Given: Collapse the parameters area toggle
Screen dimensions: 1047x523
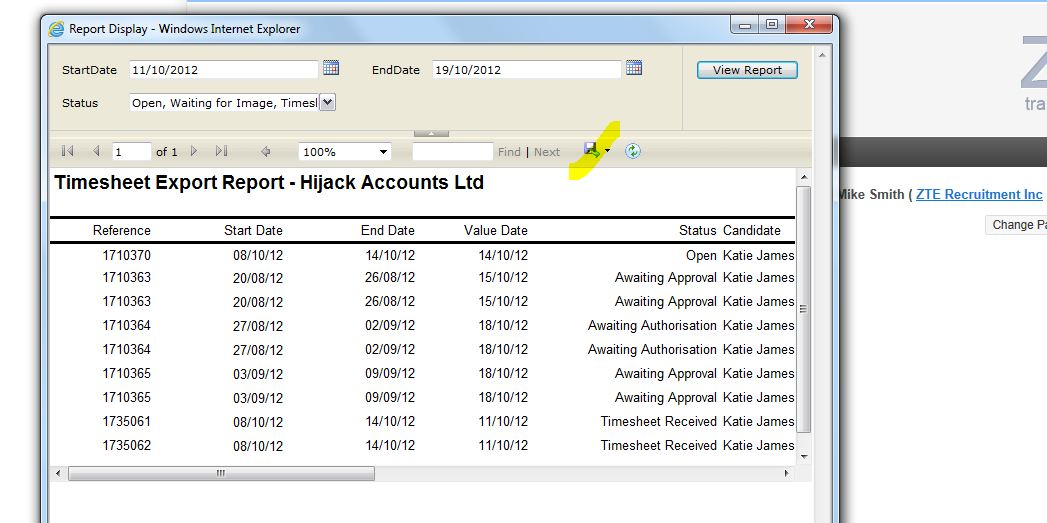Looking at the screenshot, I should point(431,134).
